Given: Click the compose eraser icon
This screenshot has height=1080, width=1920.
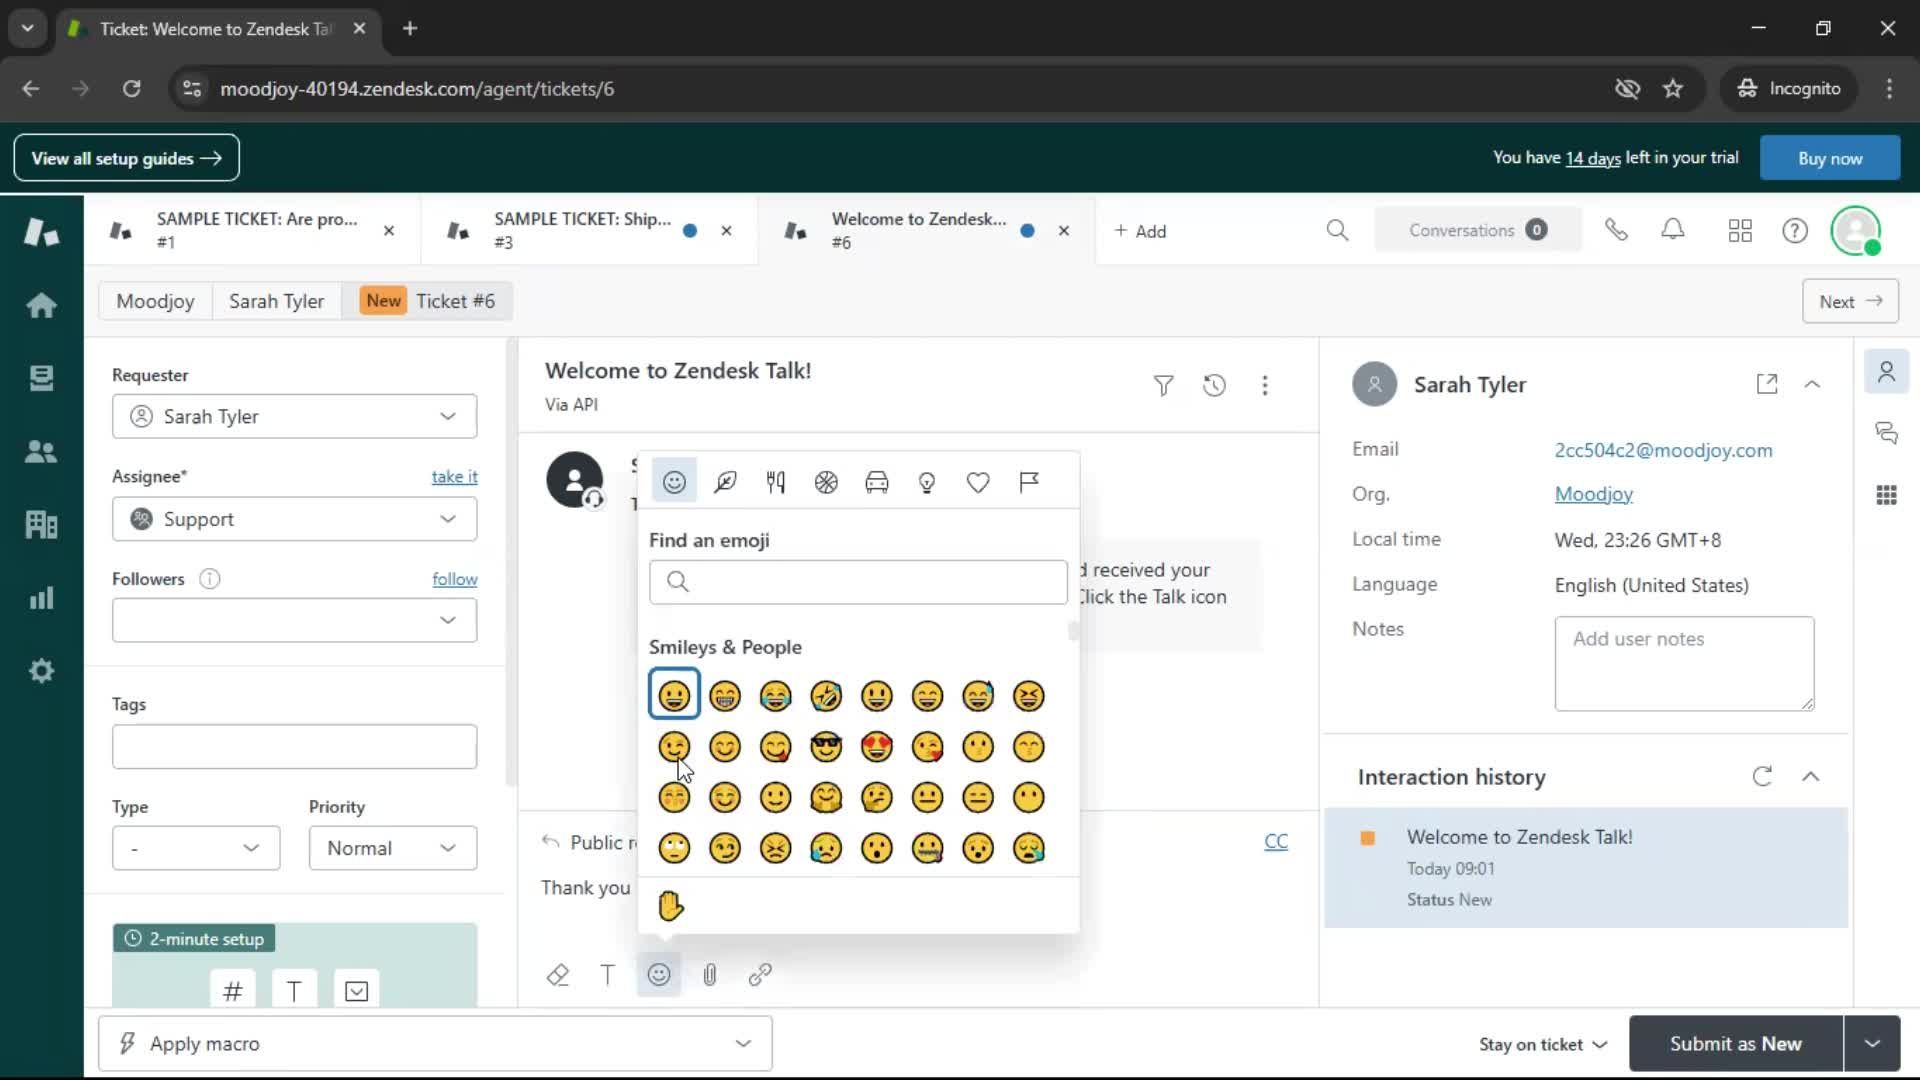Looking at the screenshot, I should [558, 975].
